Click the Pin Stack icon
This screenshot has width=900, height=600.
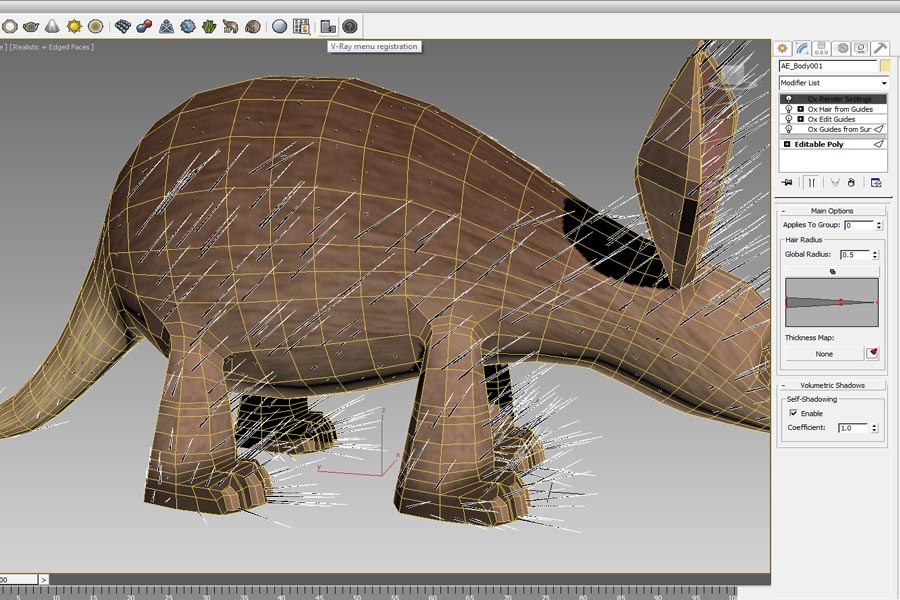coord(787,182)
